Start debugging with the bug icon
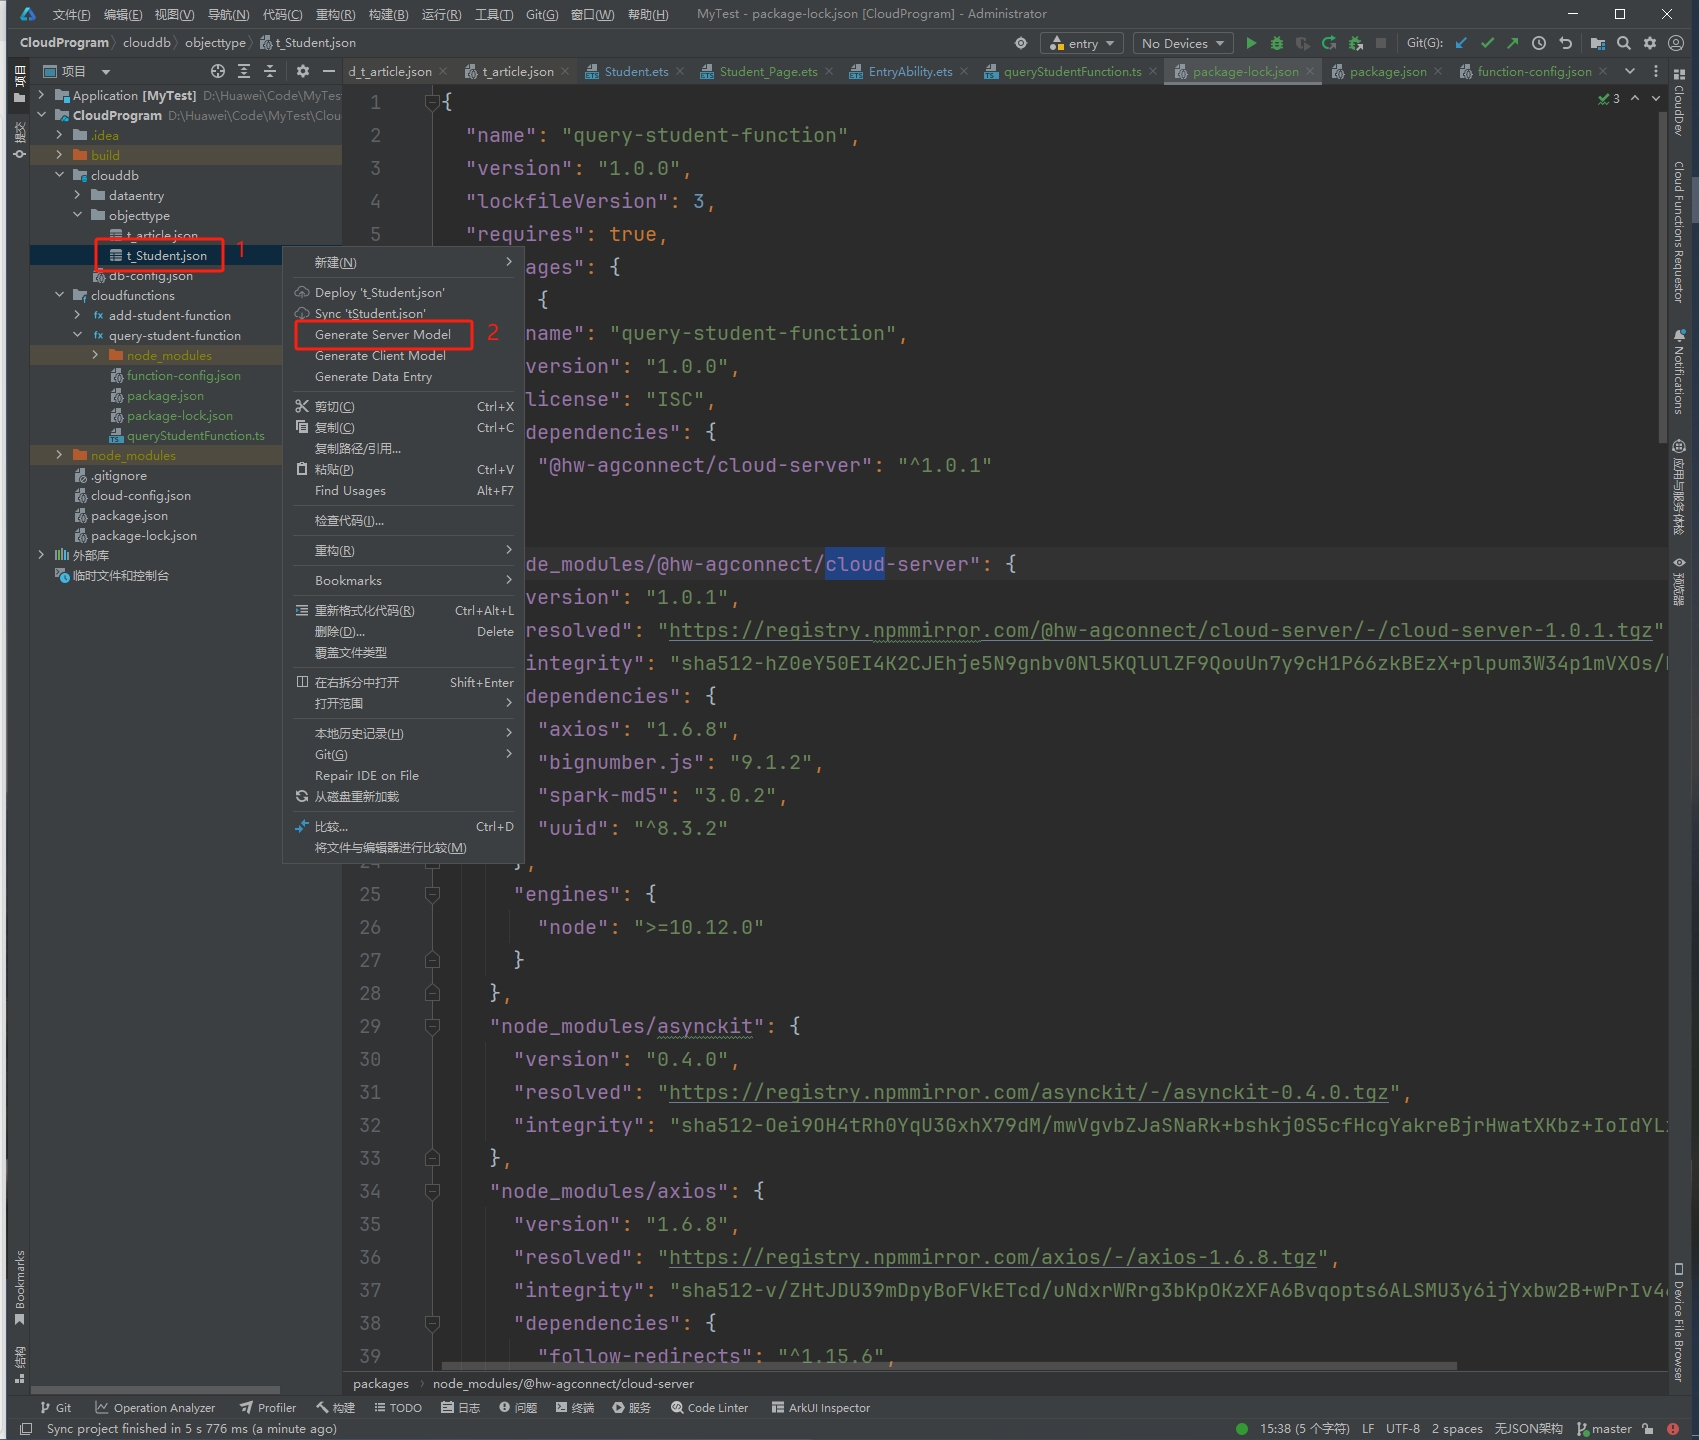This screenshot has height=1440, width=1699. click(x=1276, y=43)
